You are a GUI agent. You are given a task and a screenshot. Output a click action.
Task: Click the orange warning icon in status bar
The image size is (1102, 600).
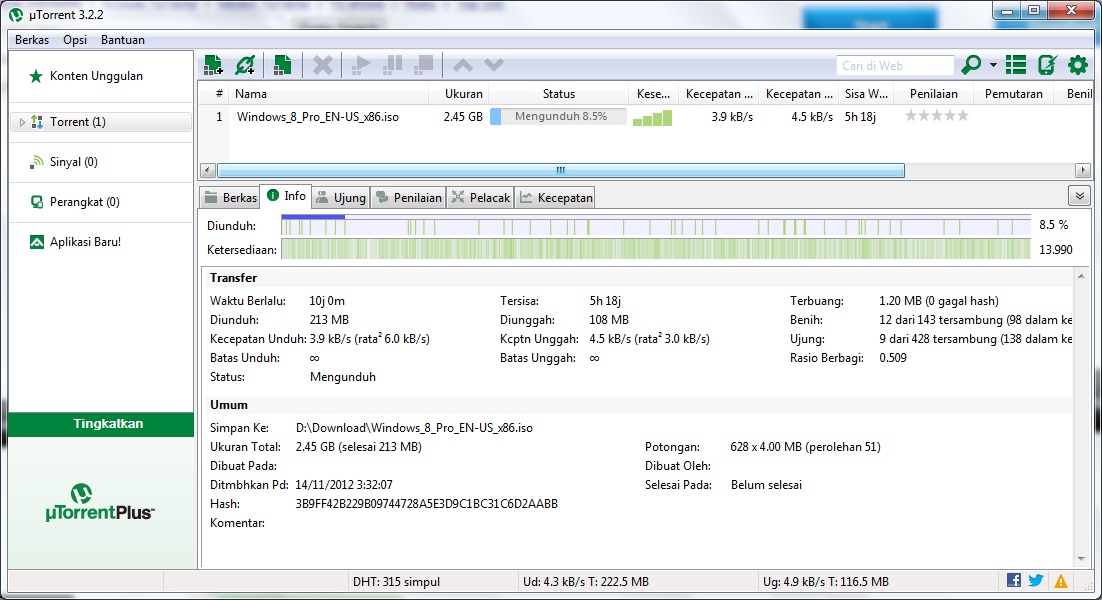pyautogui.click(x=1061, y=581)
